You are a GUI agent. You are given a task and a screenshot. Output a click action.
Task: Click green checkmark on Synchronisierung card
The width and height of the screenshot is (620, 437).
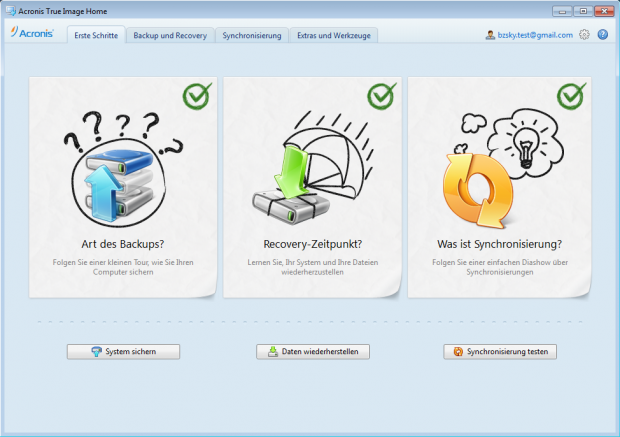point(571,96)
